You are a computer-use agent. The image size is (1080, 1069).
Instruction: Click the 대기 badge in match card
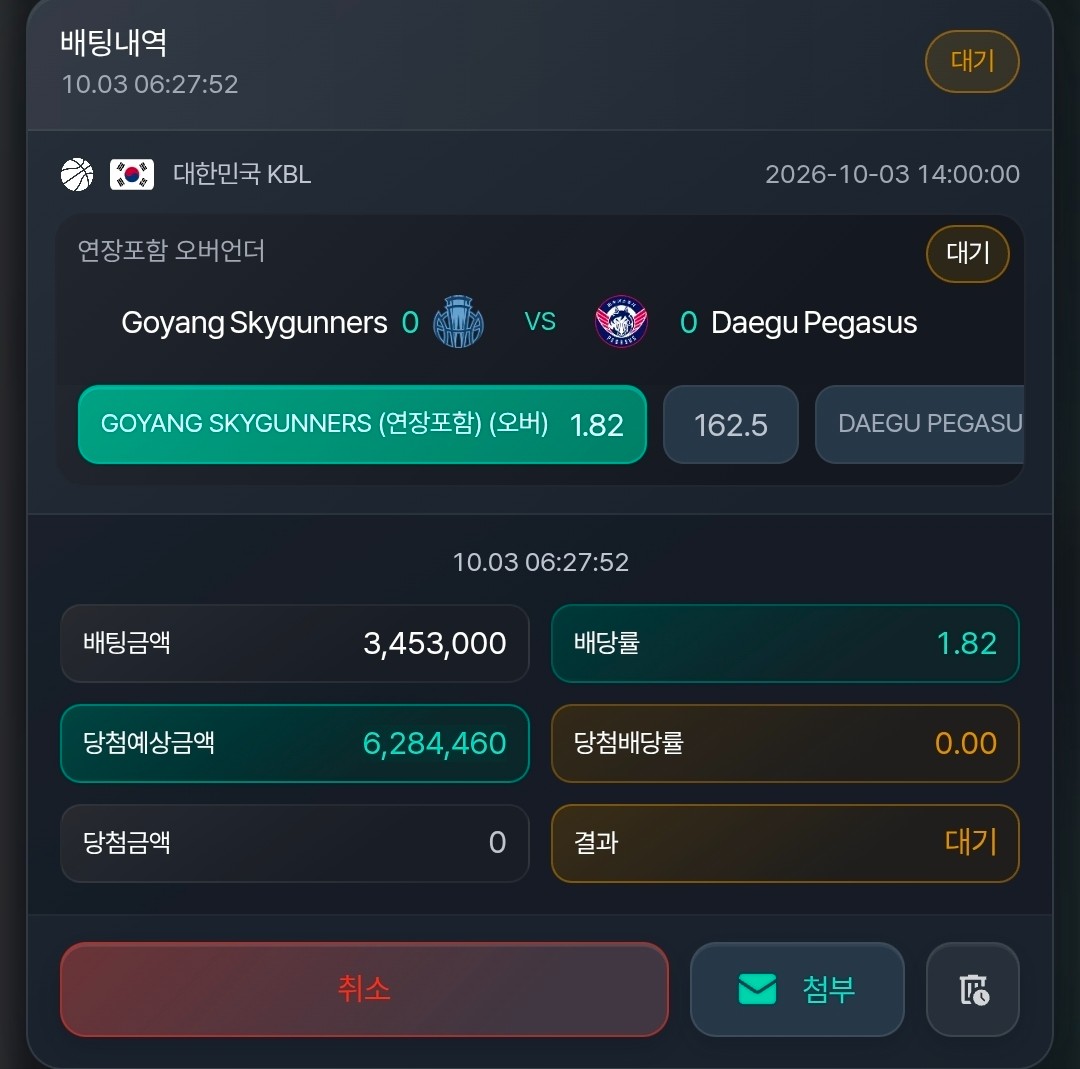coord(968,253)
